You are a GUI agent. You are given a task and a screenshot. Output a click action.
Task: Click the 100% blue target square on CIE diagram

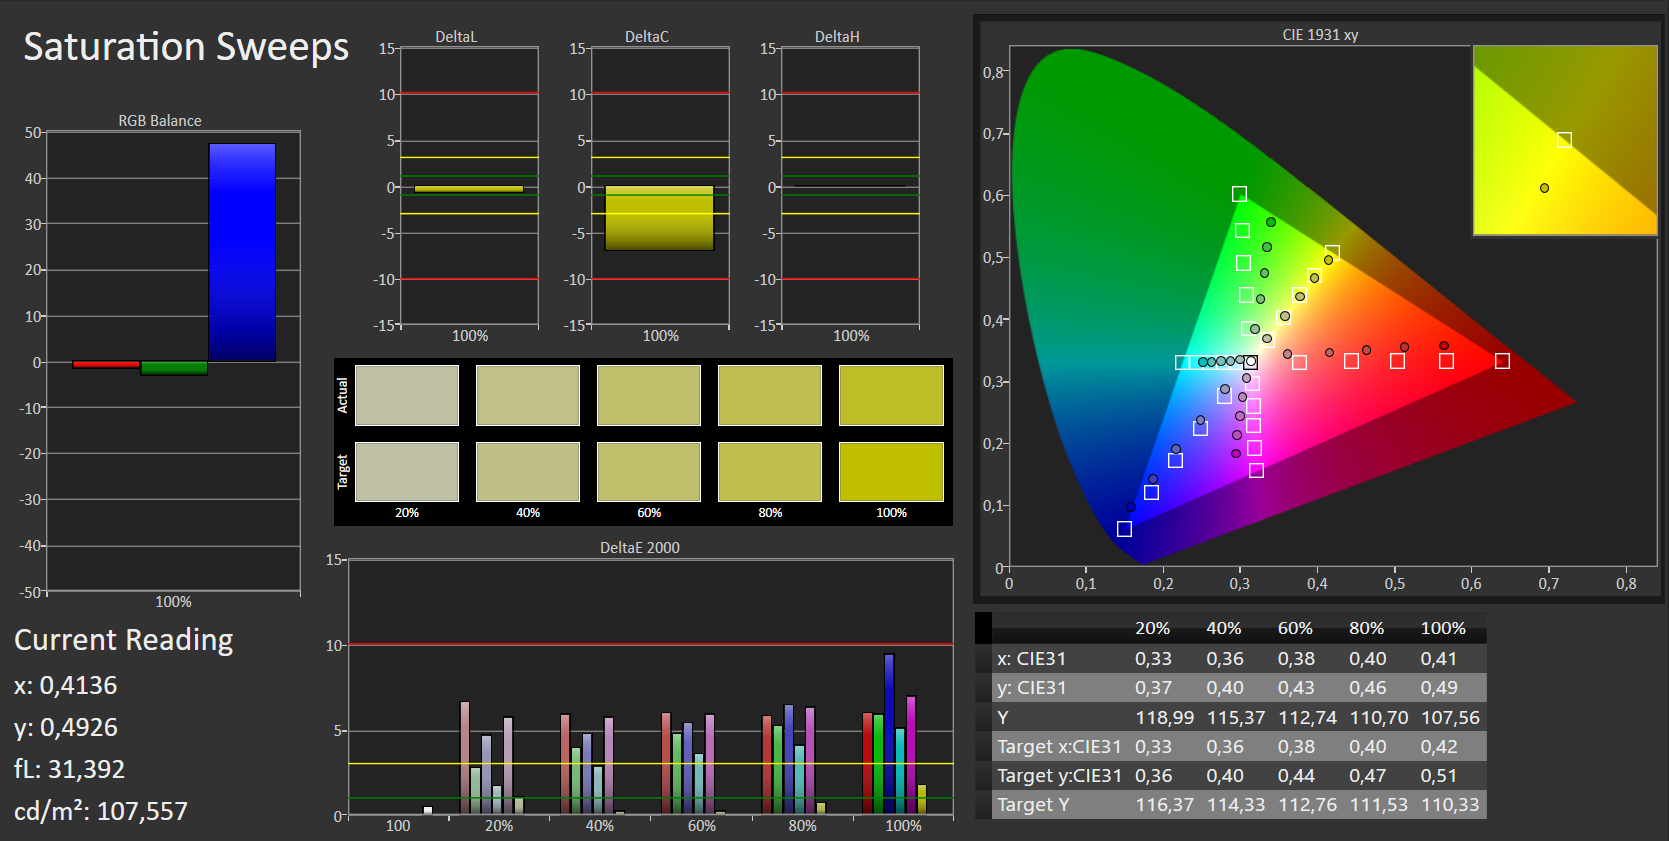1124,529
